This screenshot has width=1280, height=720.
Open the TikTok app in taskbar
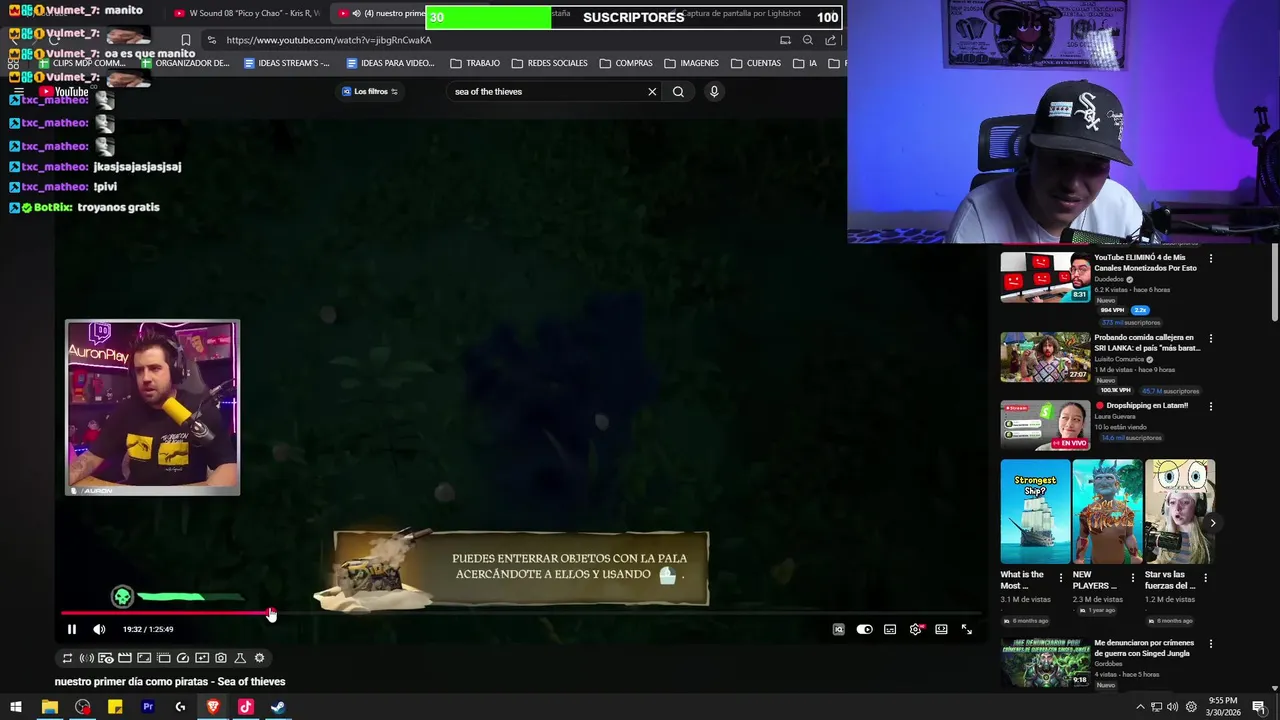coord(246,707)
